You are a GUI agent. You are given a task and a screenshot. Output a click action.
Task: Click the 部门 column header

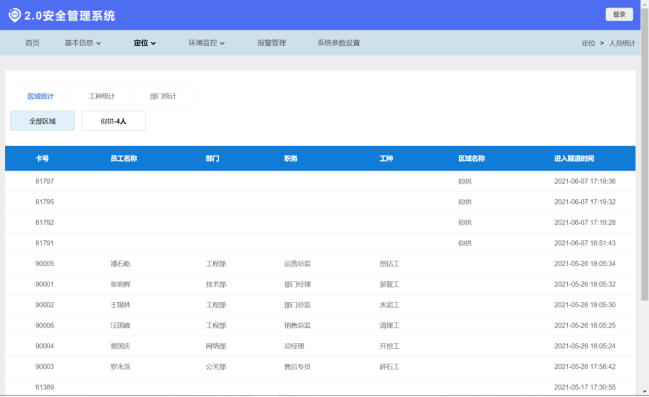click(x=213, y=159)
